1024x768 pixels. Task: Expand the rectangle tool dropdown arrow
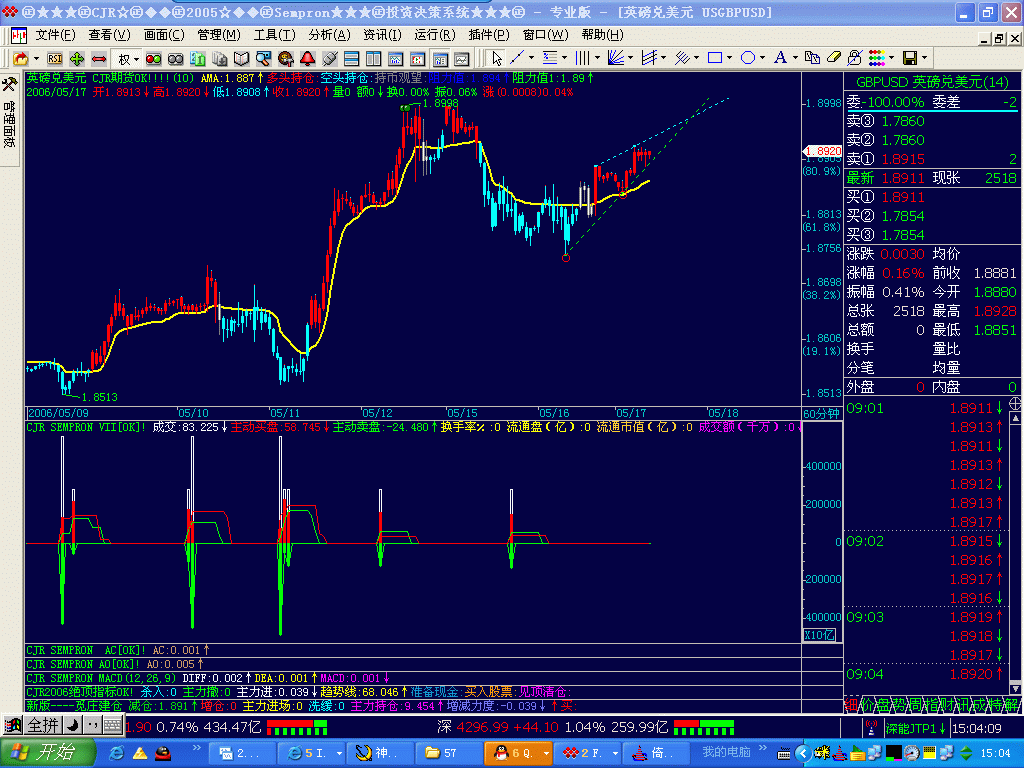[x=729, y=58]
